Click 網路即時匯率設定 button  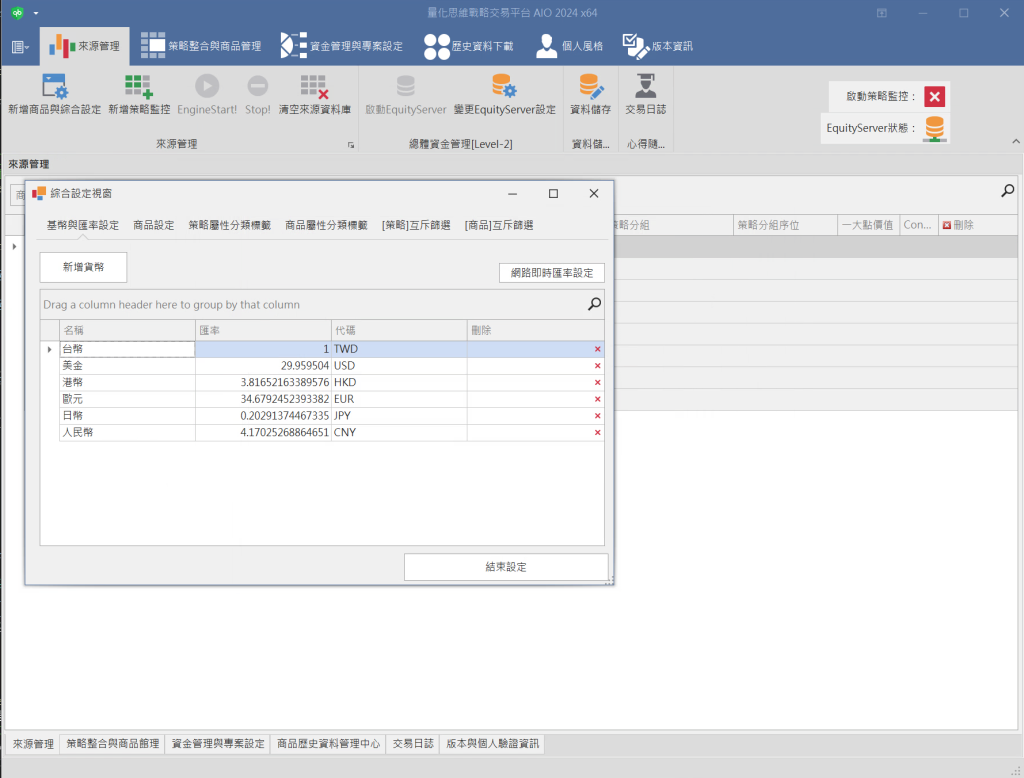(x=551, y=273)
